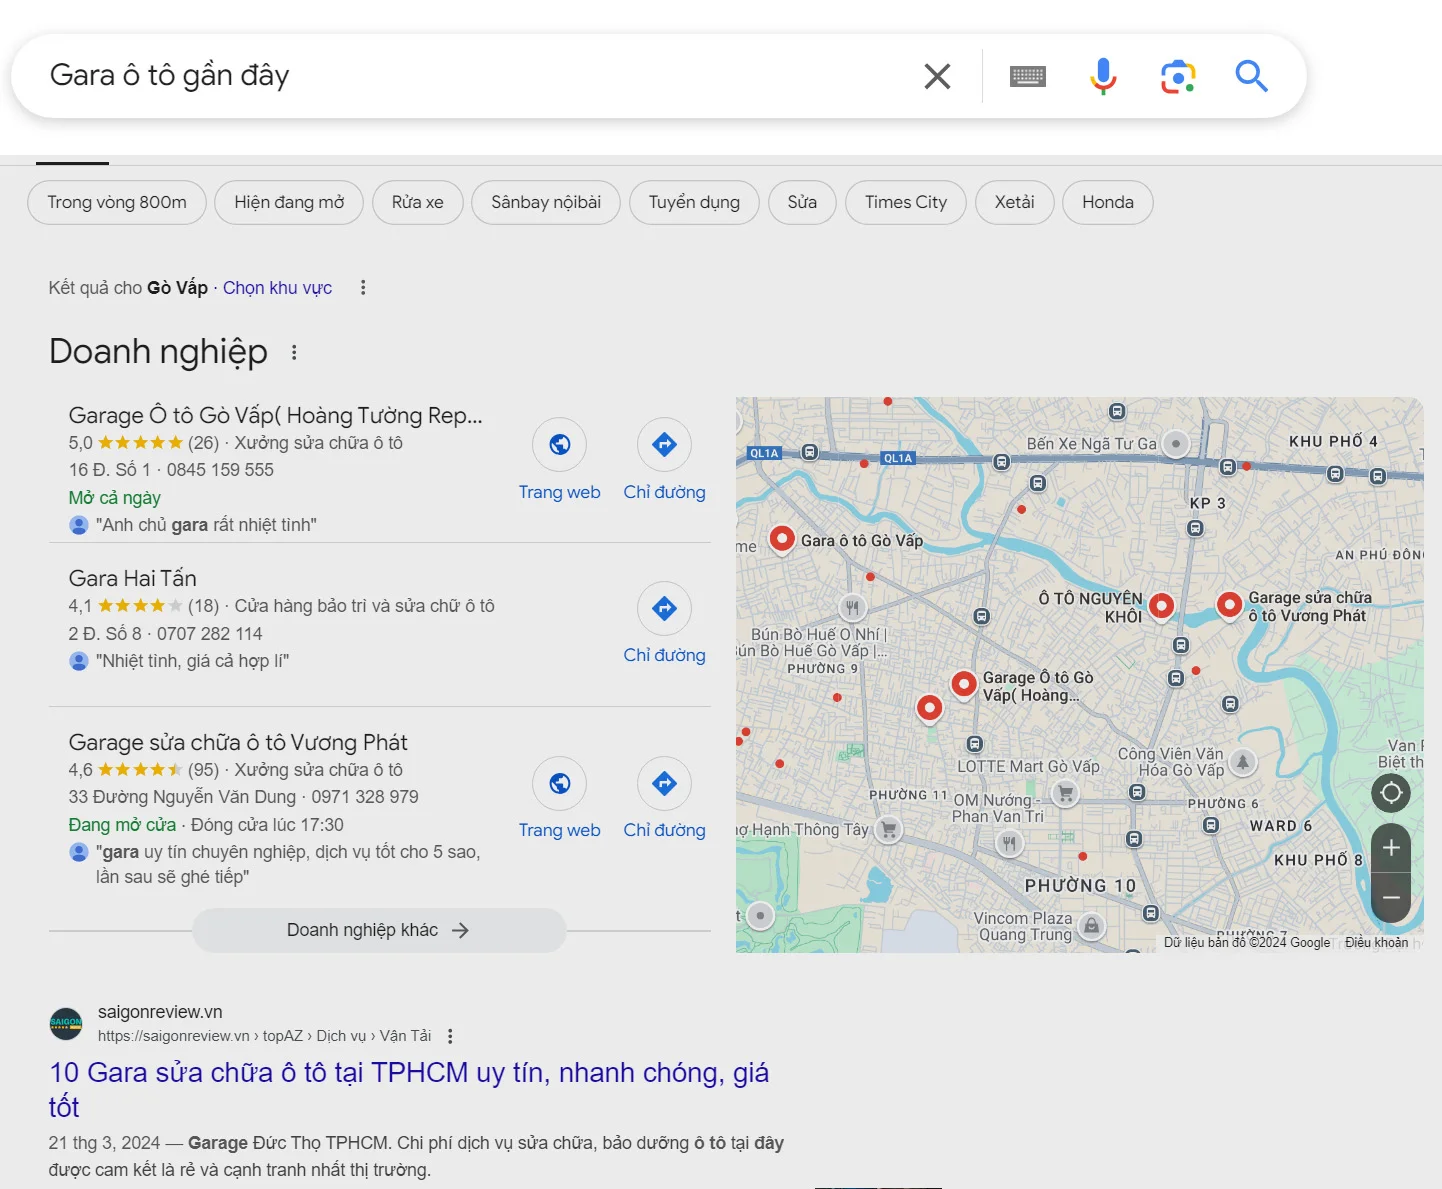Viewport: 1442px width, 1189px height.
Task: Start voice search with the microphone icon
Action: point(1103,76)
